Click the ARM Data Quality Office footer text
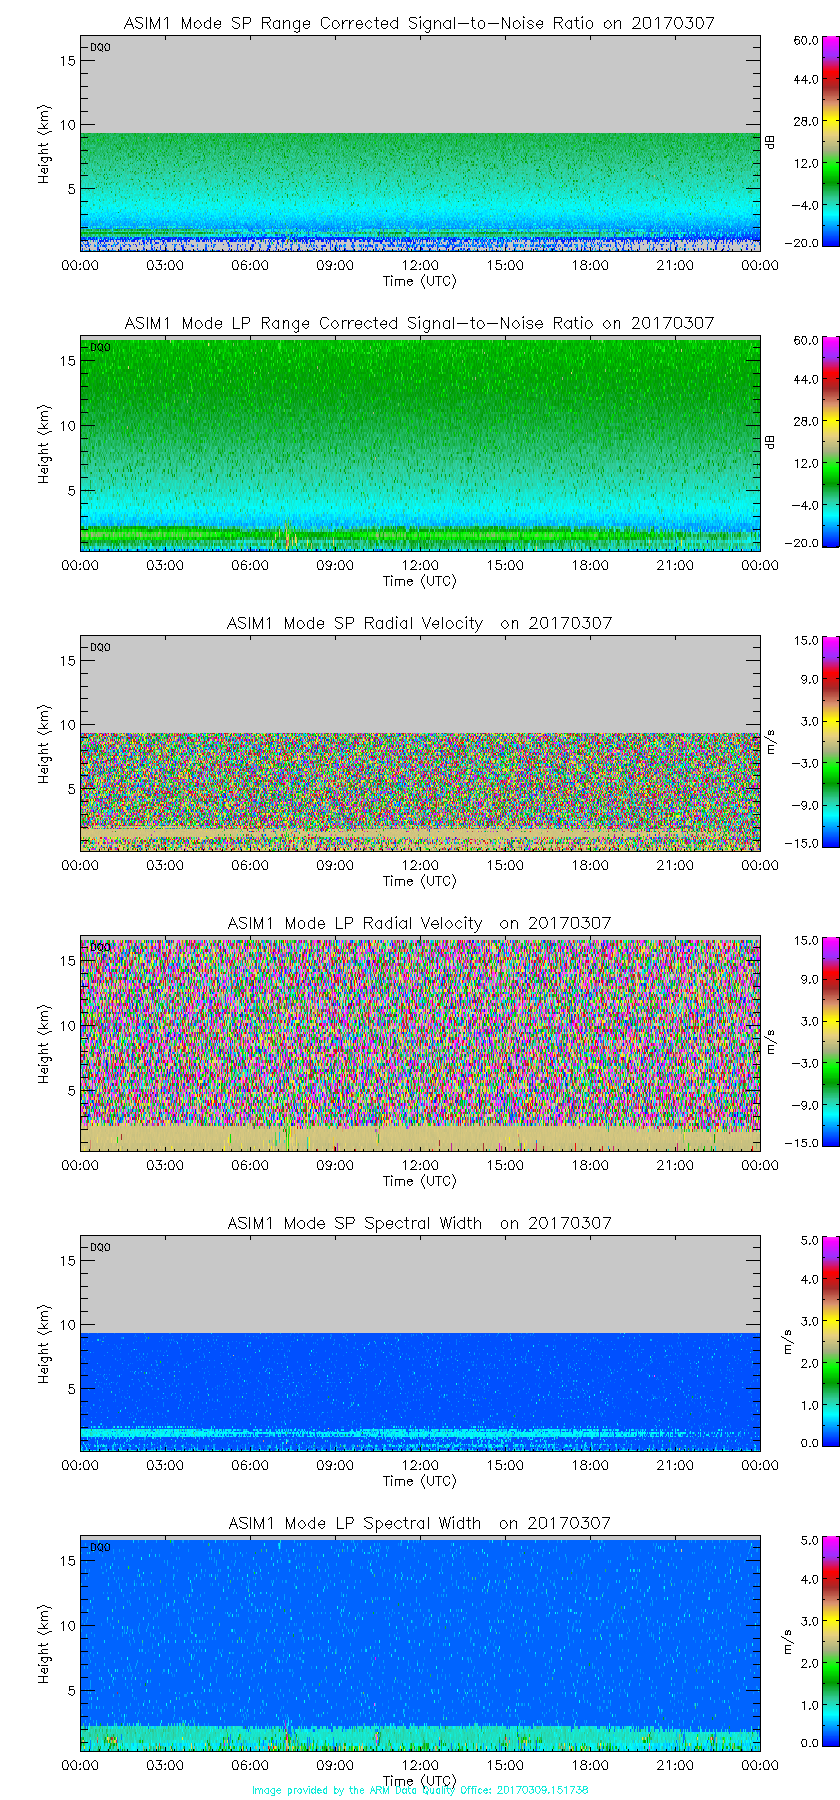 click(x=420, y=1790)
